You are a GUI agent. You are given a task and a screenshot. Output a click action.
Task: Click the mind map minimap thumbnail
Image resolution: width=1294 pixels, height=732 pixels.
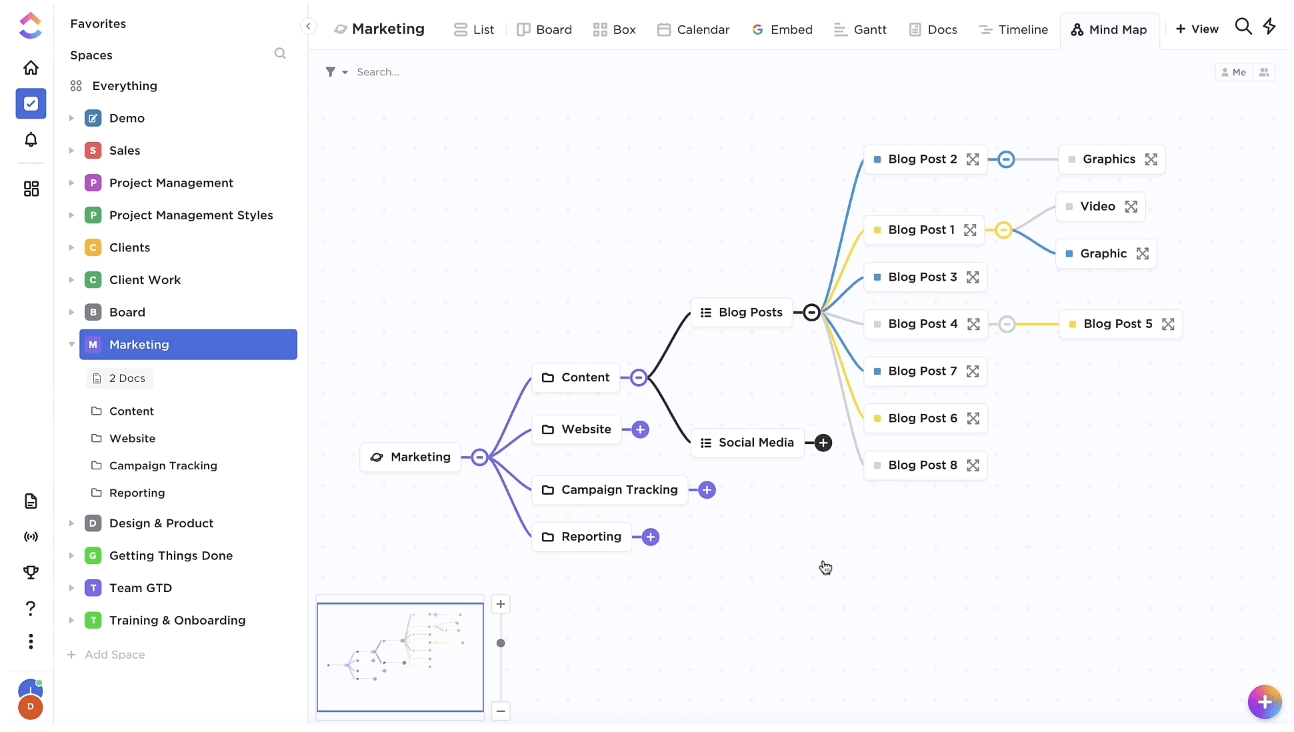(x=400, y=657)
